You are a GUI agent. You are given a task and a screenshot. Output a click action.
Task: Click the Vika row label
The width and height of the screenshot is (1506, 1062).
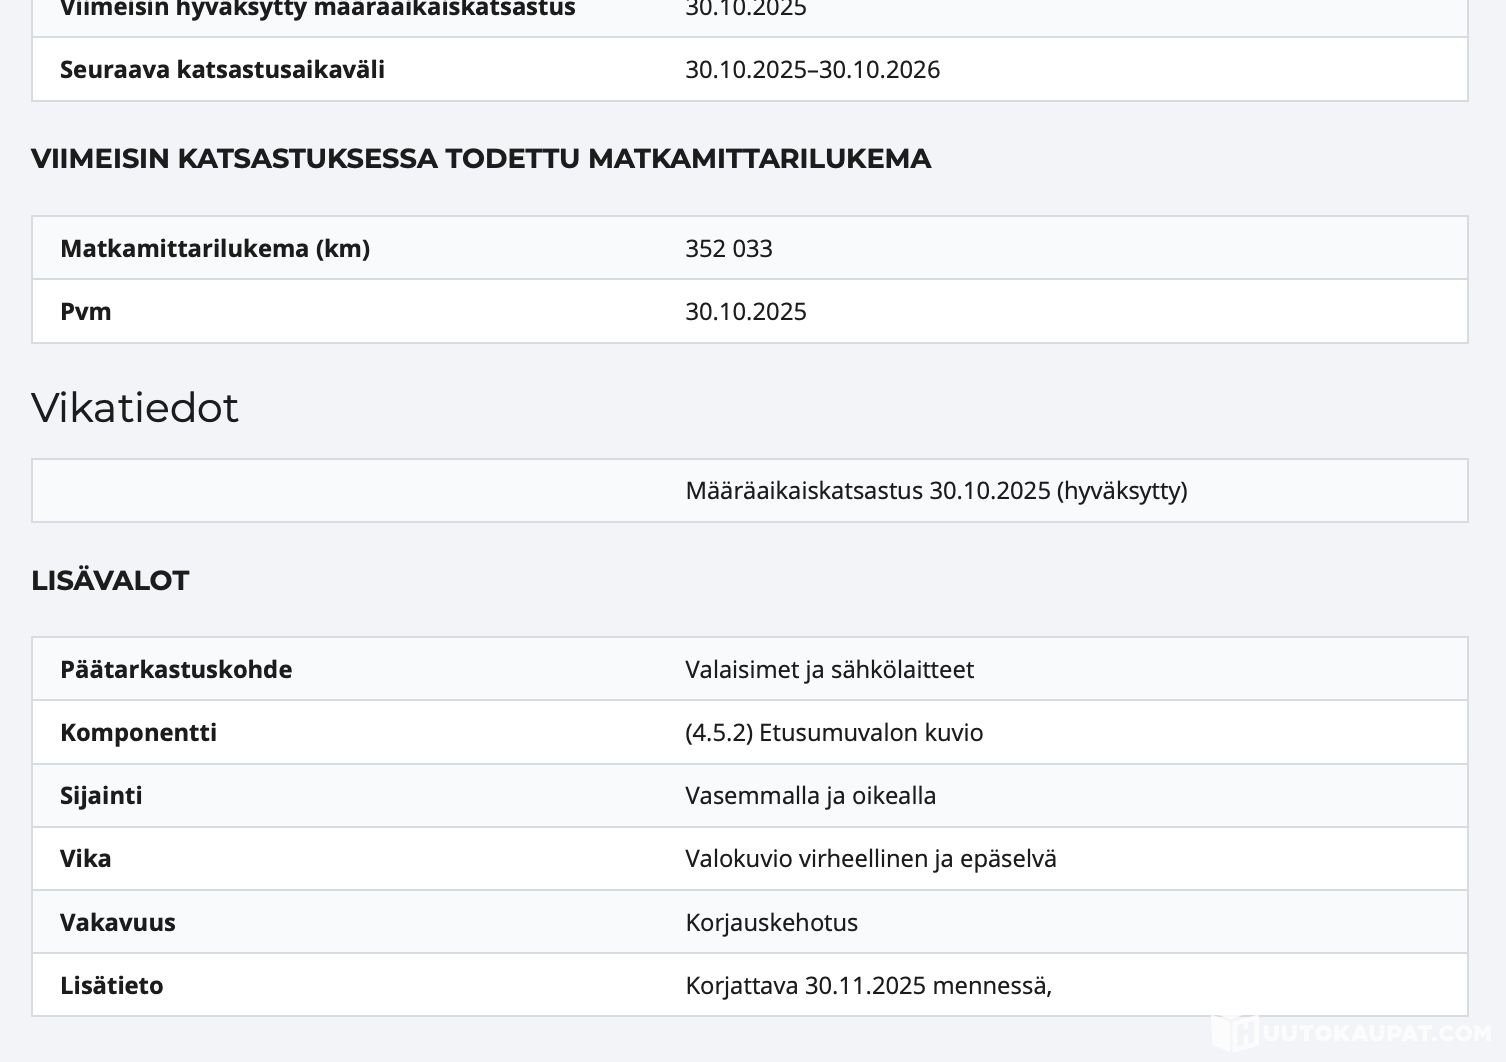[x=85, y=858]
